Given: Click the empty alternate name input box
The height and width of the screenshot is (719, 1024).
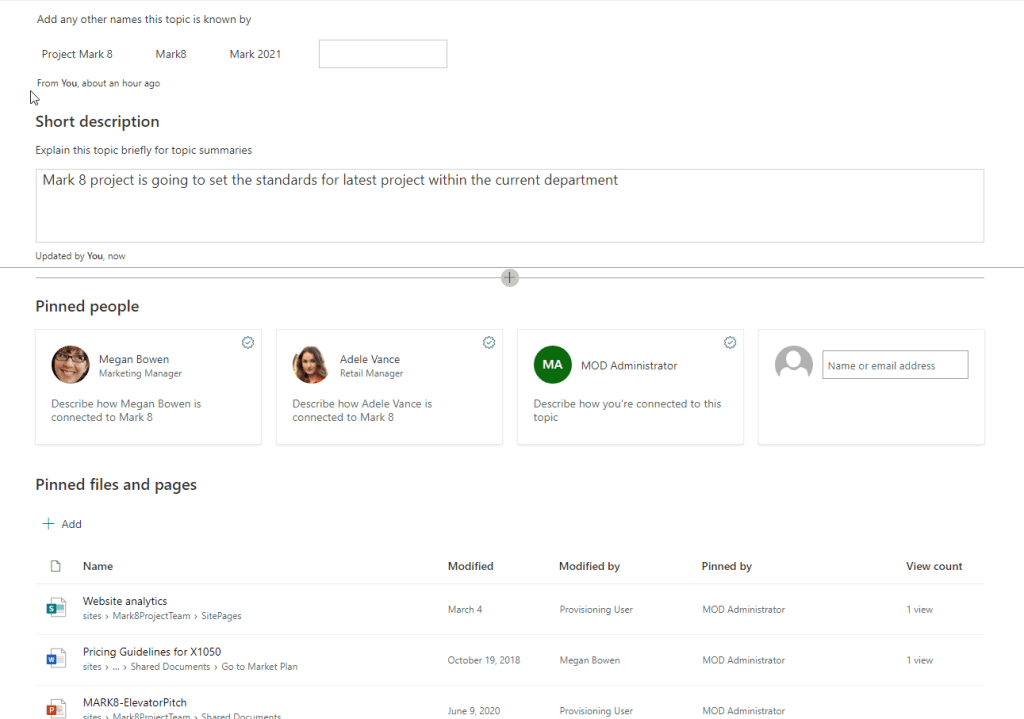Looking at the screenshot, I should pyautogui.click(x=382, y=54).
